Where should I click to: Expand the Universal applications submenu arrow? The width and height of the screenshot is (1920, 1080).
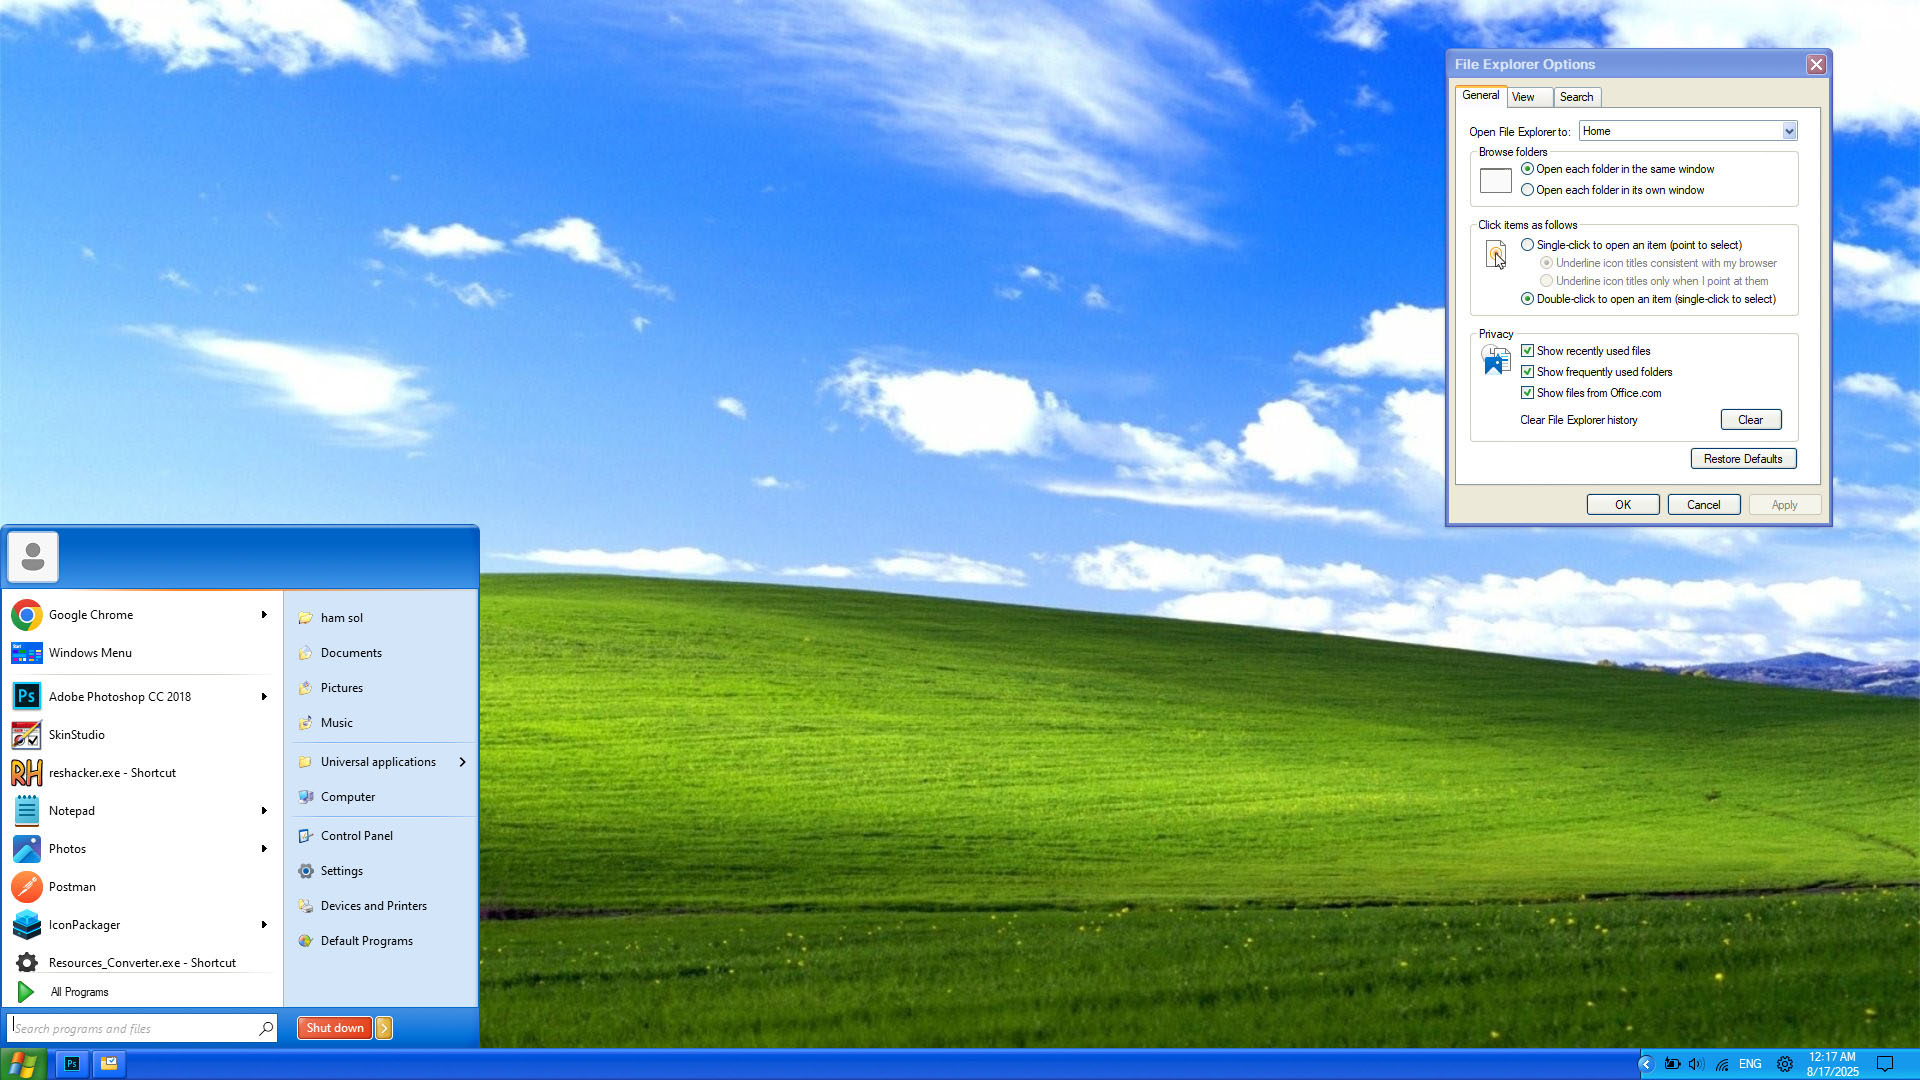coord(462,762)
